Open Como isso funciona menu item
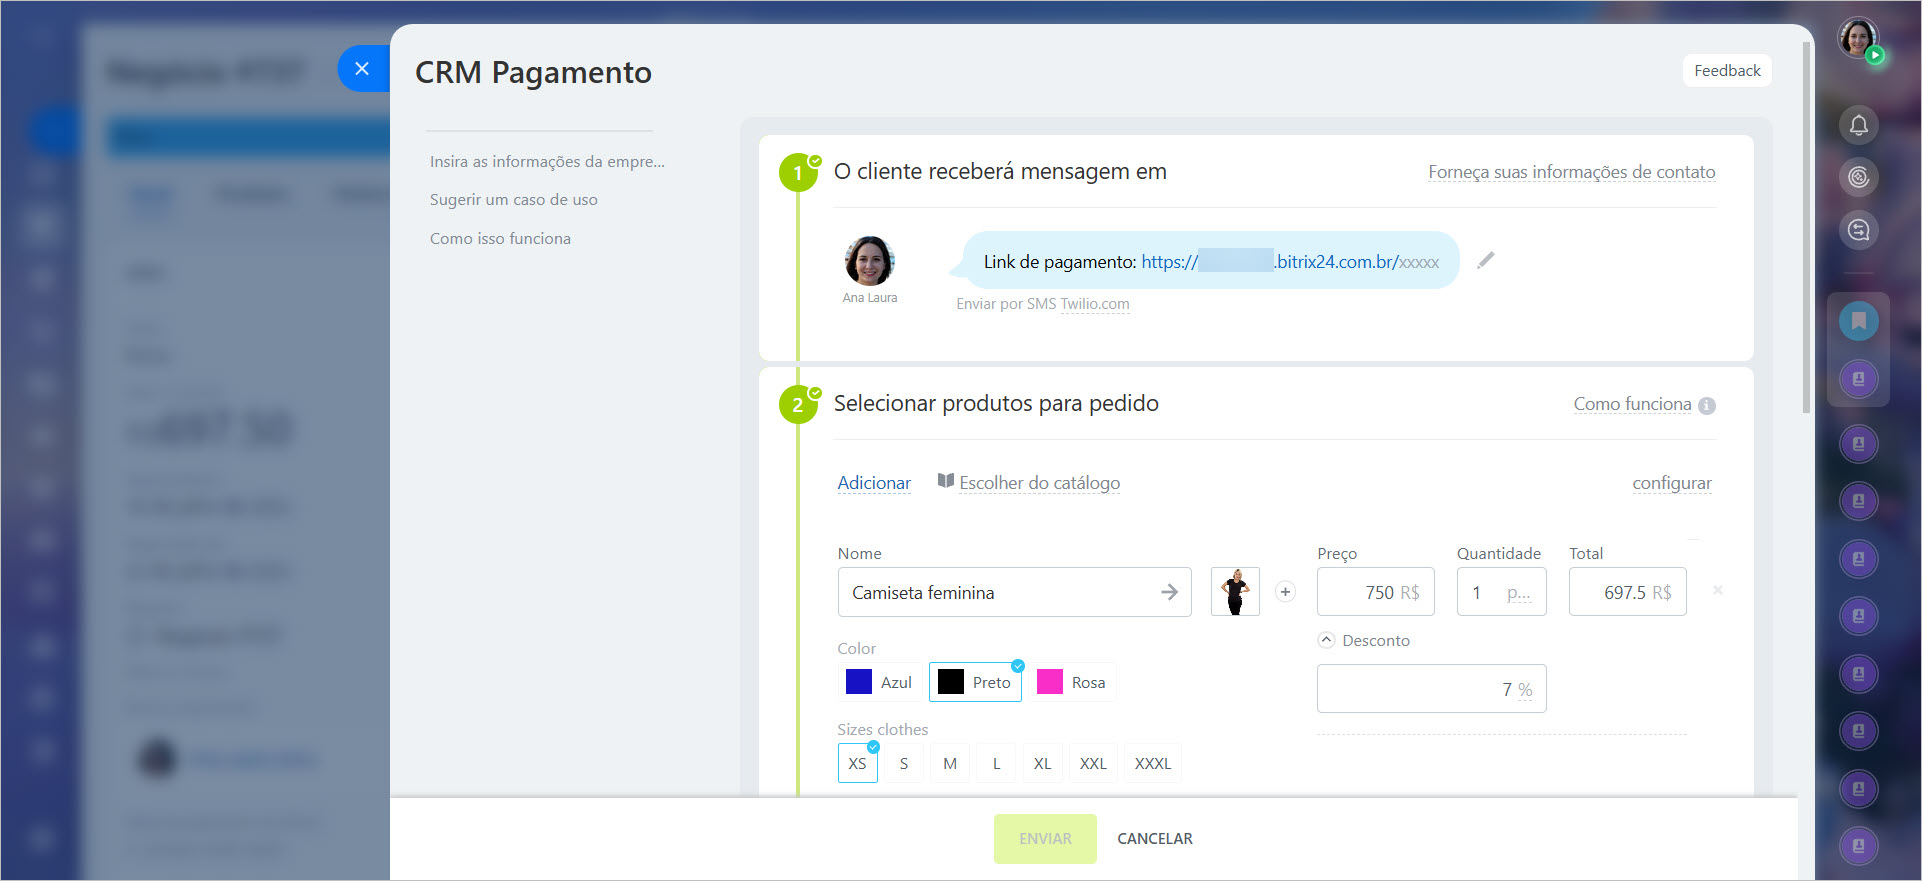This screenshot has height=881, width=1922. (x=500, y=238)
